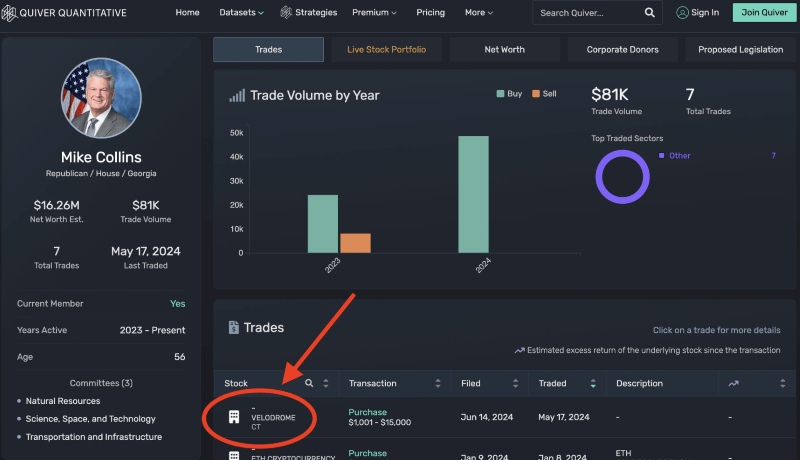Click the sidebar May 17, 2024 Last Traded value
800x460 pixels.
pos(146,251)
